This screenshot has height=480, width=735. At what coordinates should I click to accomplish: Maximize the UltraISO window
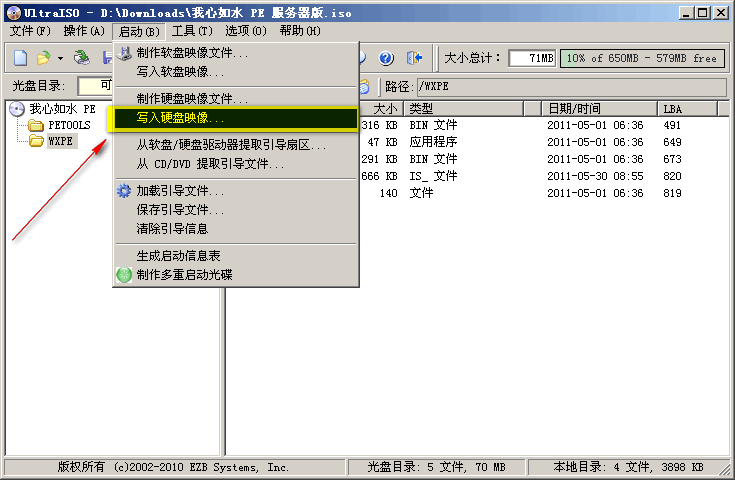[703, 13]
